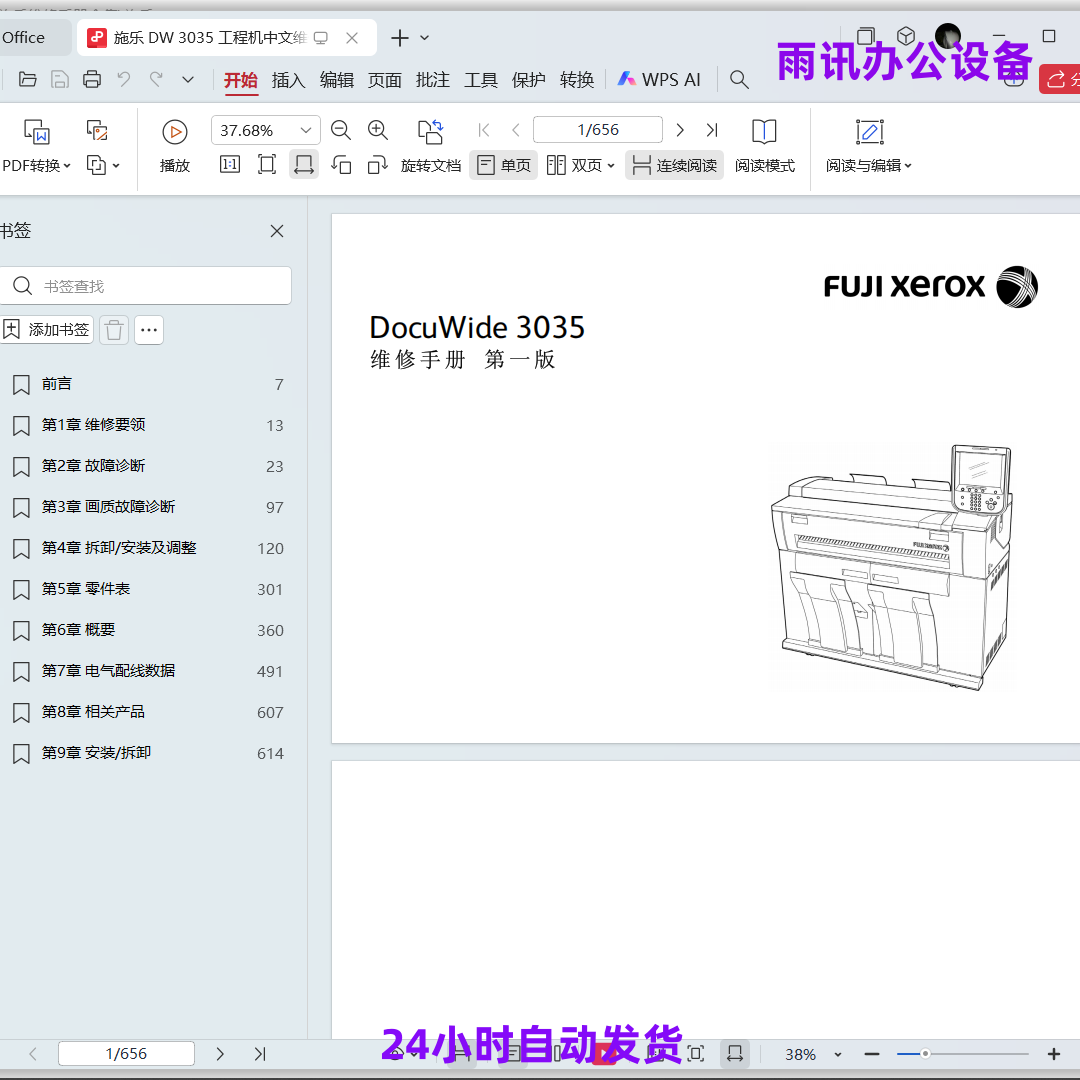The width and height of the screenshot is (1080, 1080).
Task: Go to first page arrow
Action: tap(484, 130)
